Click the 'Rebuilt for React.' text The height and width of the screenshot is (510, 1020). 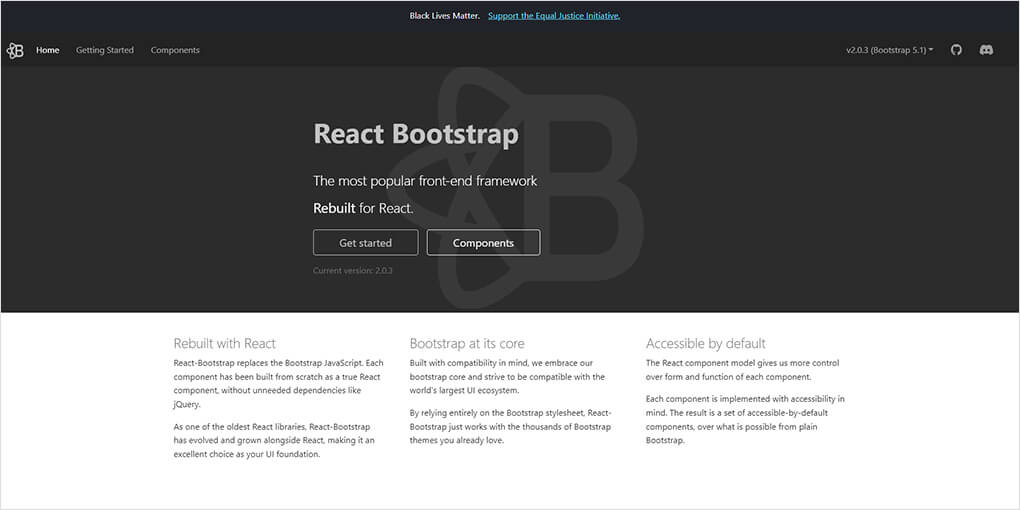coord(363,208)
